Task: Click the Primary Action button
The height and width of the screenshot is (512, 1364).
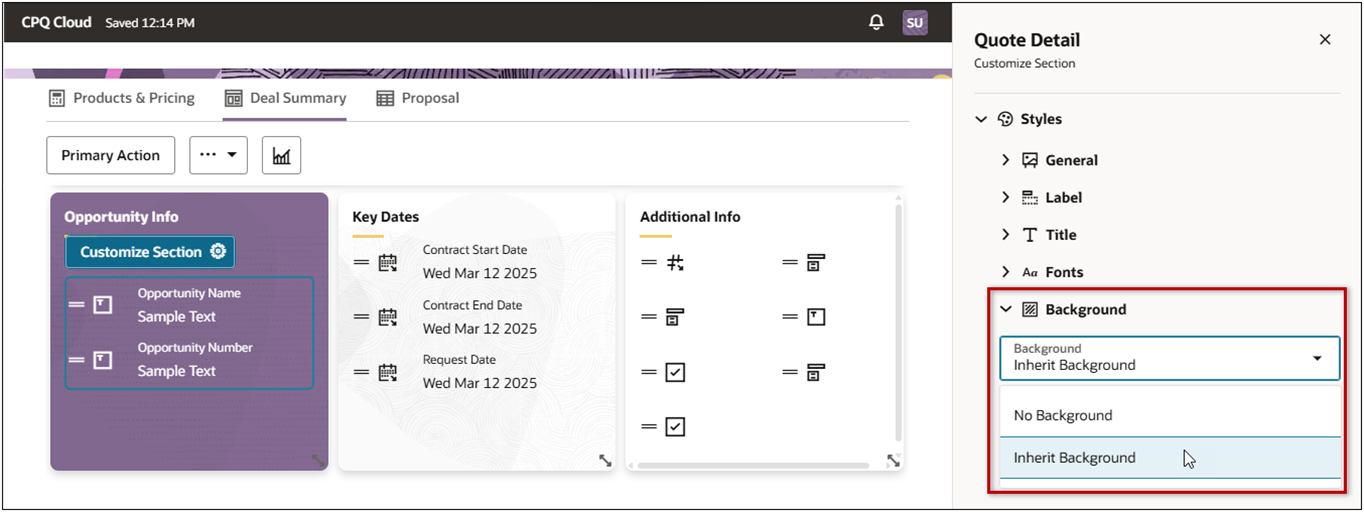Action: [110, 156]
